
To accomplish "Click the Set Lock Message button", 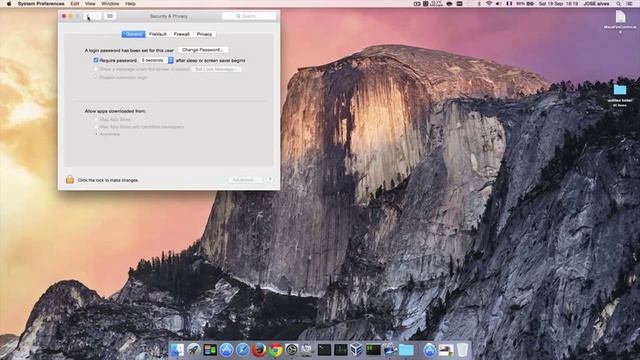I will tap(216, 69).
